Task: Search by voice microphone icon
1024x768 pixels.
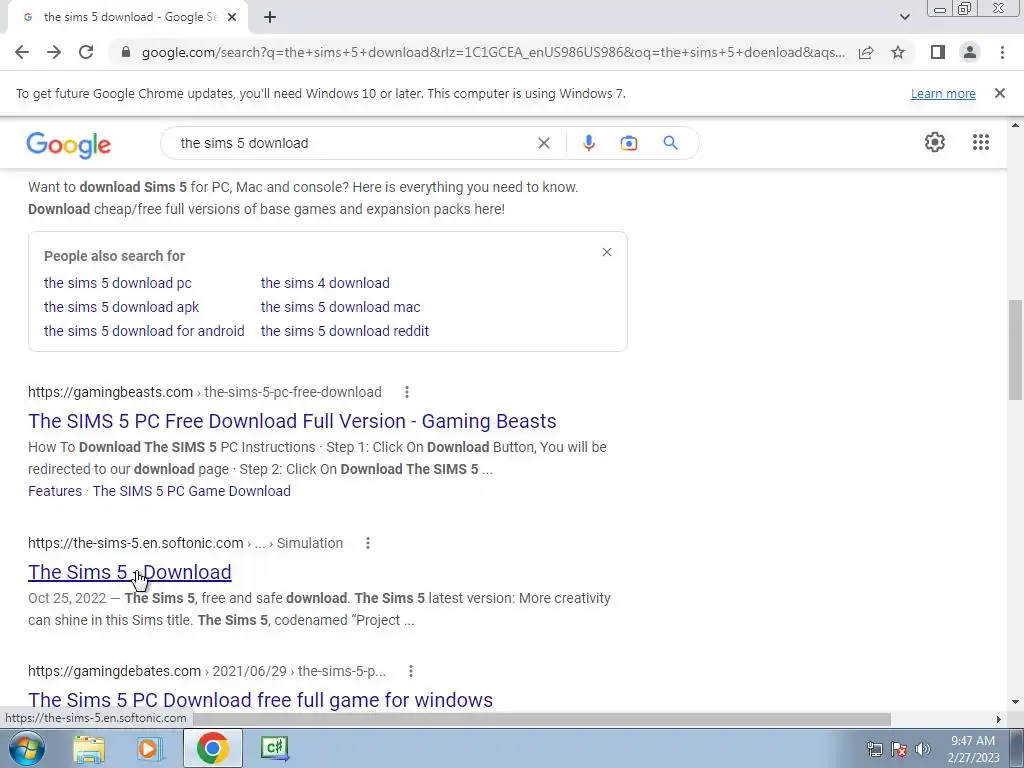Action: click(x=588, y=143)
